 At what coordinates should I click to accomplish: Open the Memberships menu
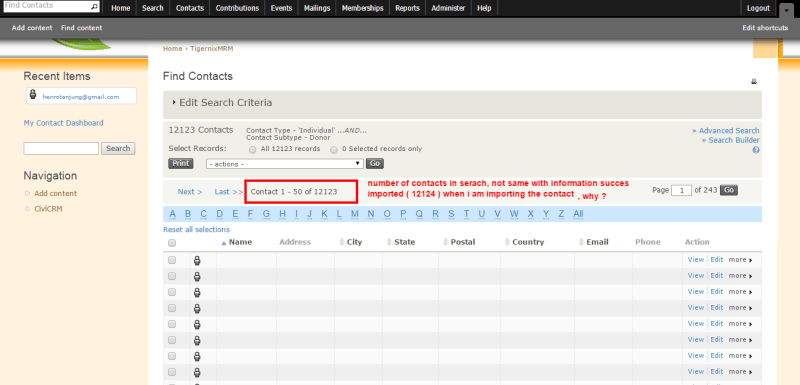tap(363, 8)
